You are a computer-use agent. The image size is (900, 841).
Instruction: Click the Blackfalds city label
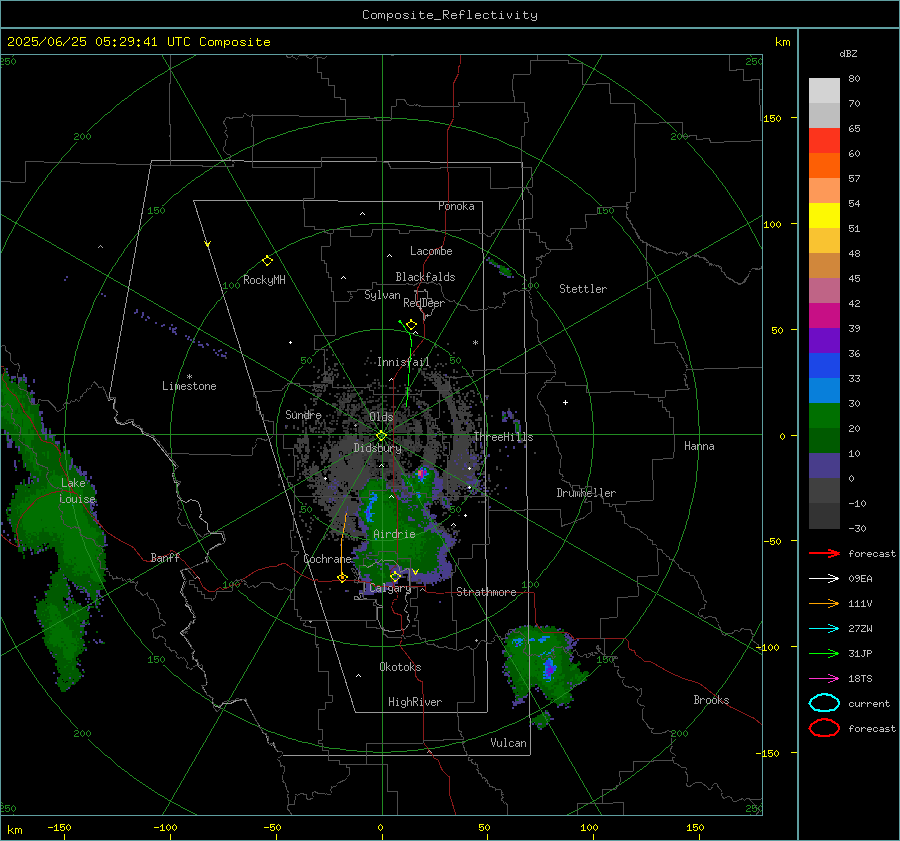click(x=425, y=277)
